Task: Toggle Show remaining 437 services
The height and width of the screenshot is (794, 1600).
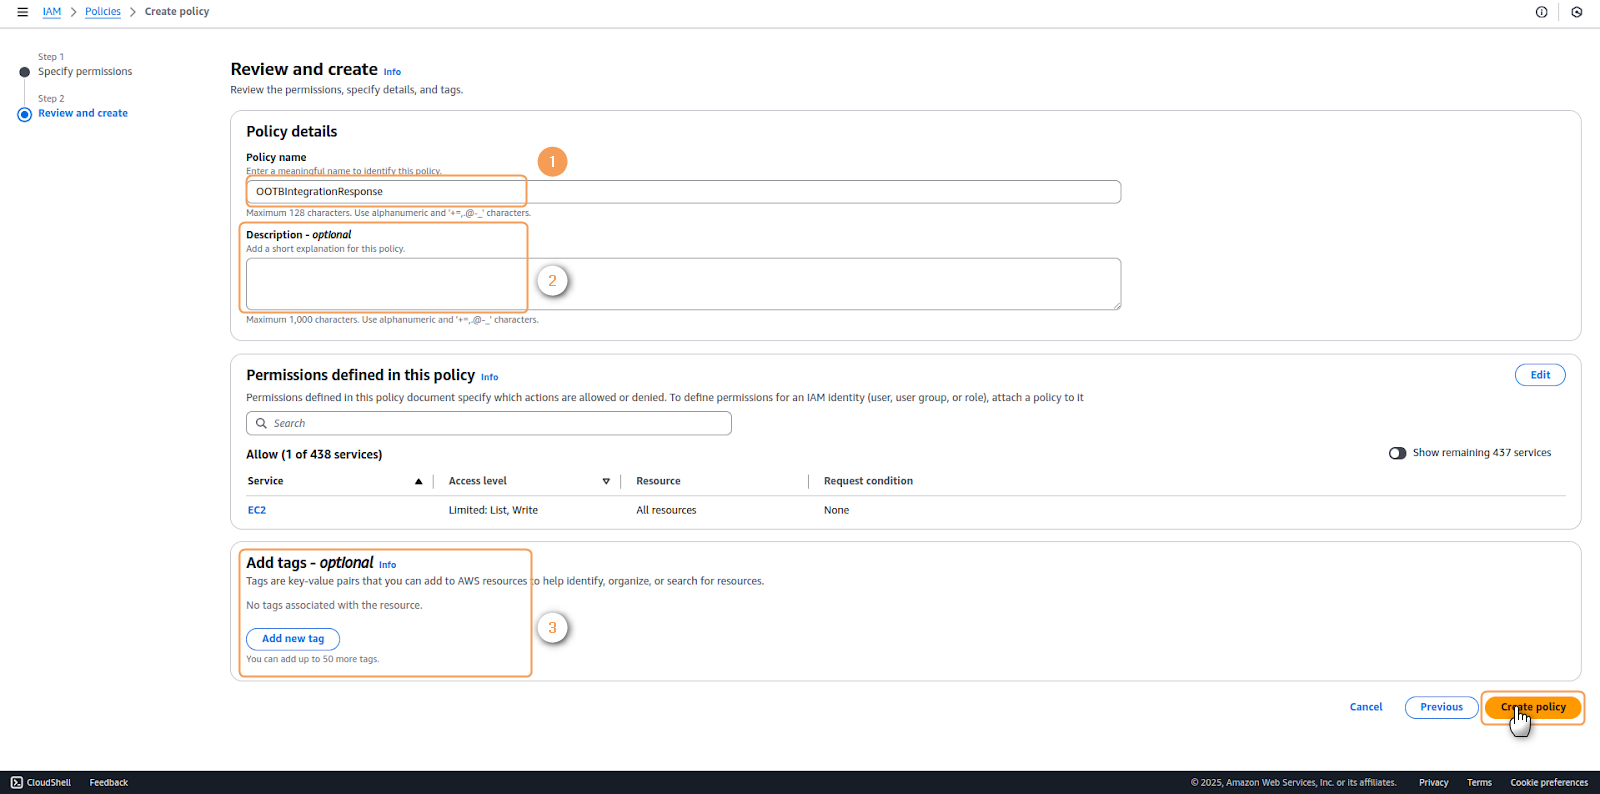Action: pyautogui.click(x=1397, y=453)
